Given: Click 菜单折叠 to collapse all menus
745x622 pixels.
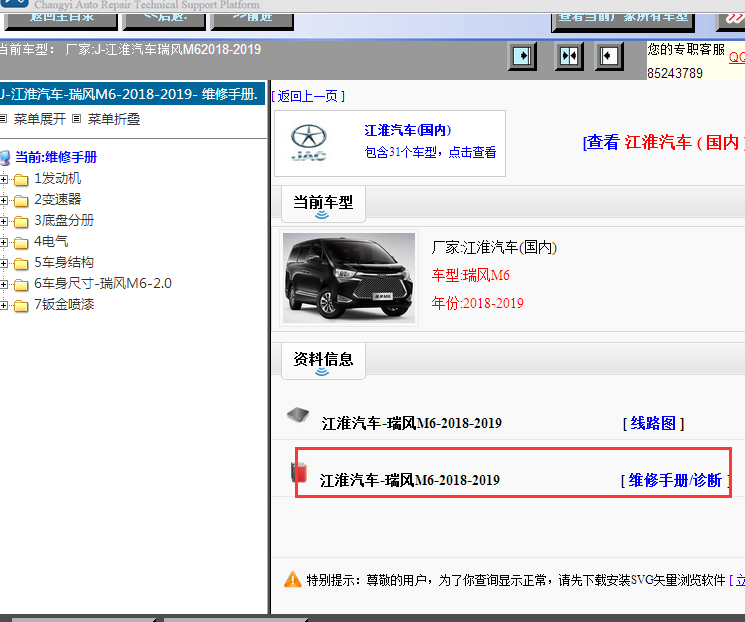Looking at the screenshot, I should pos(114,119).
